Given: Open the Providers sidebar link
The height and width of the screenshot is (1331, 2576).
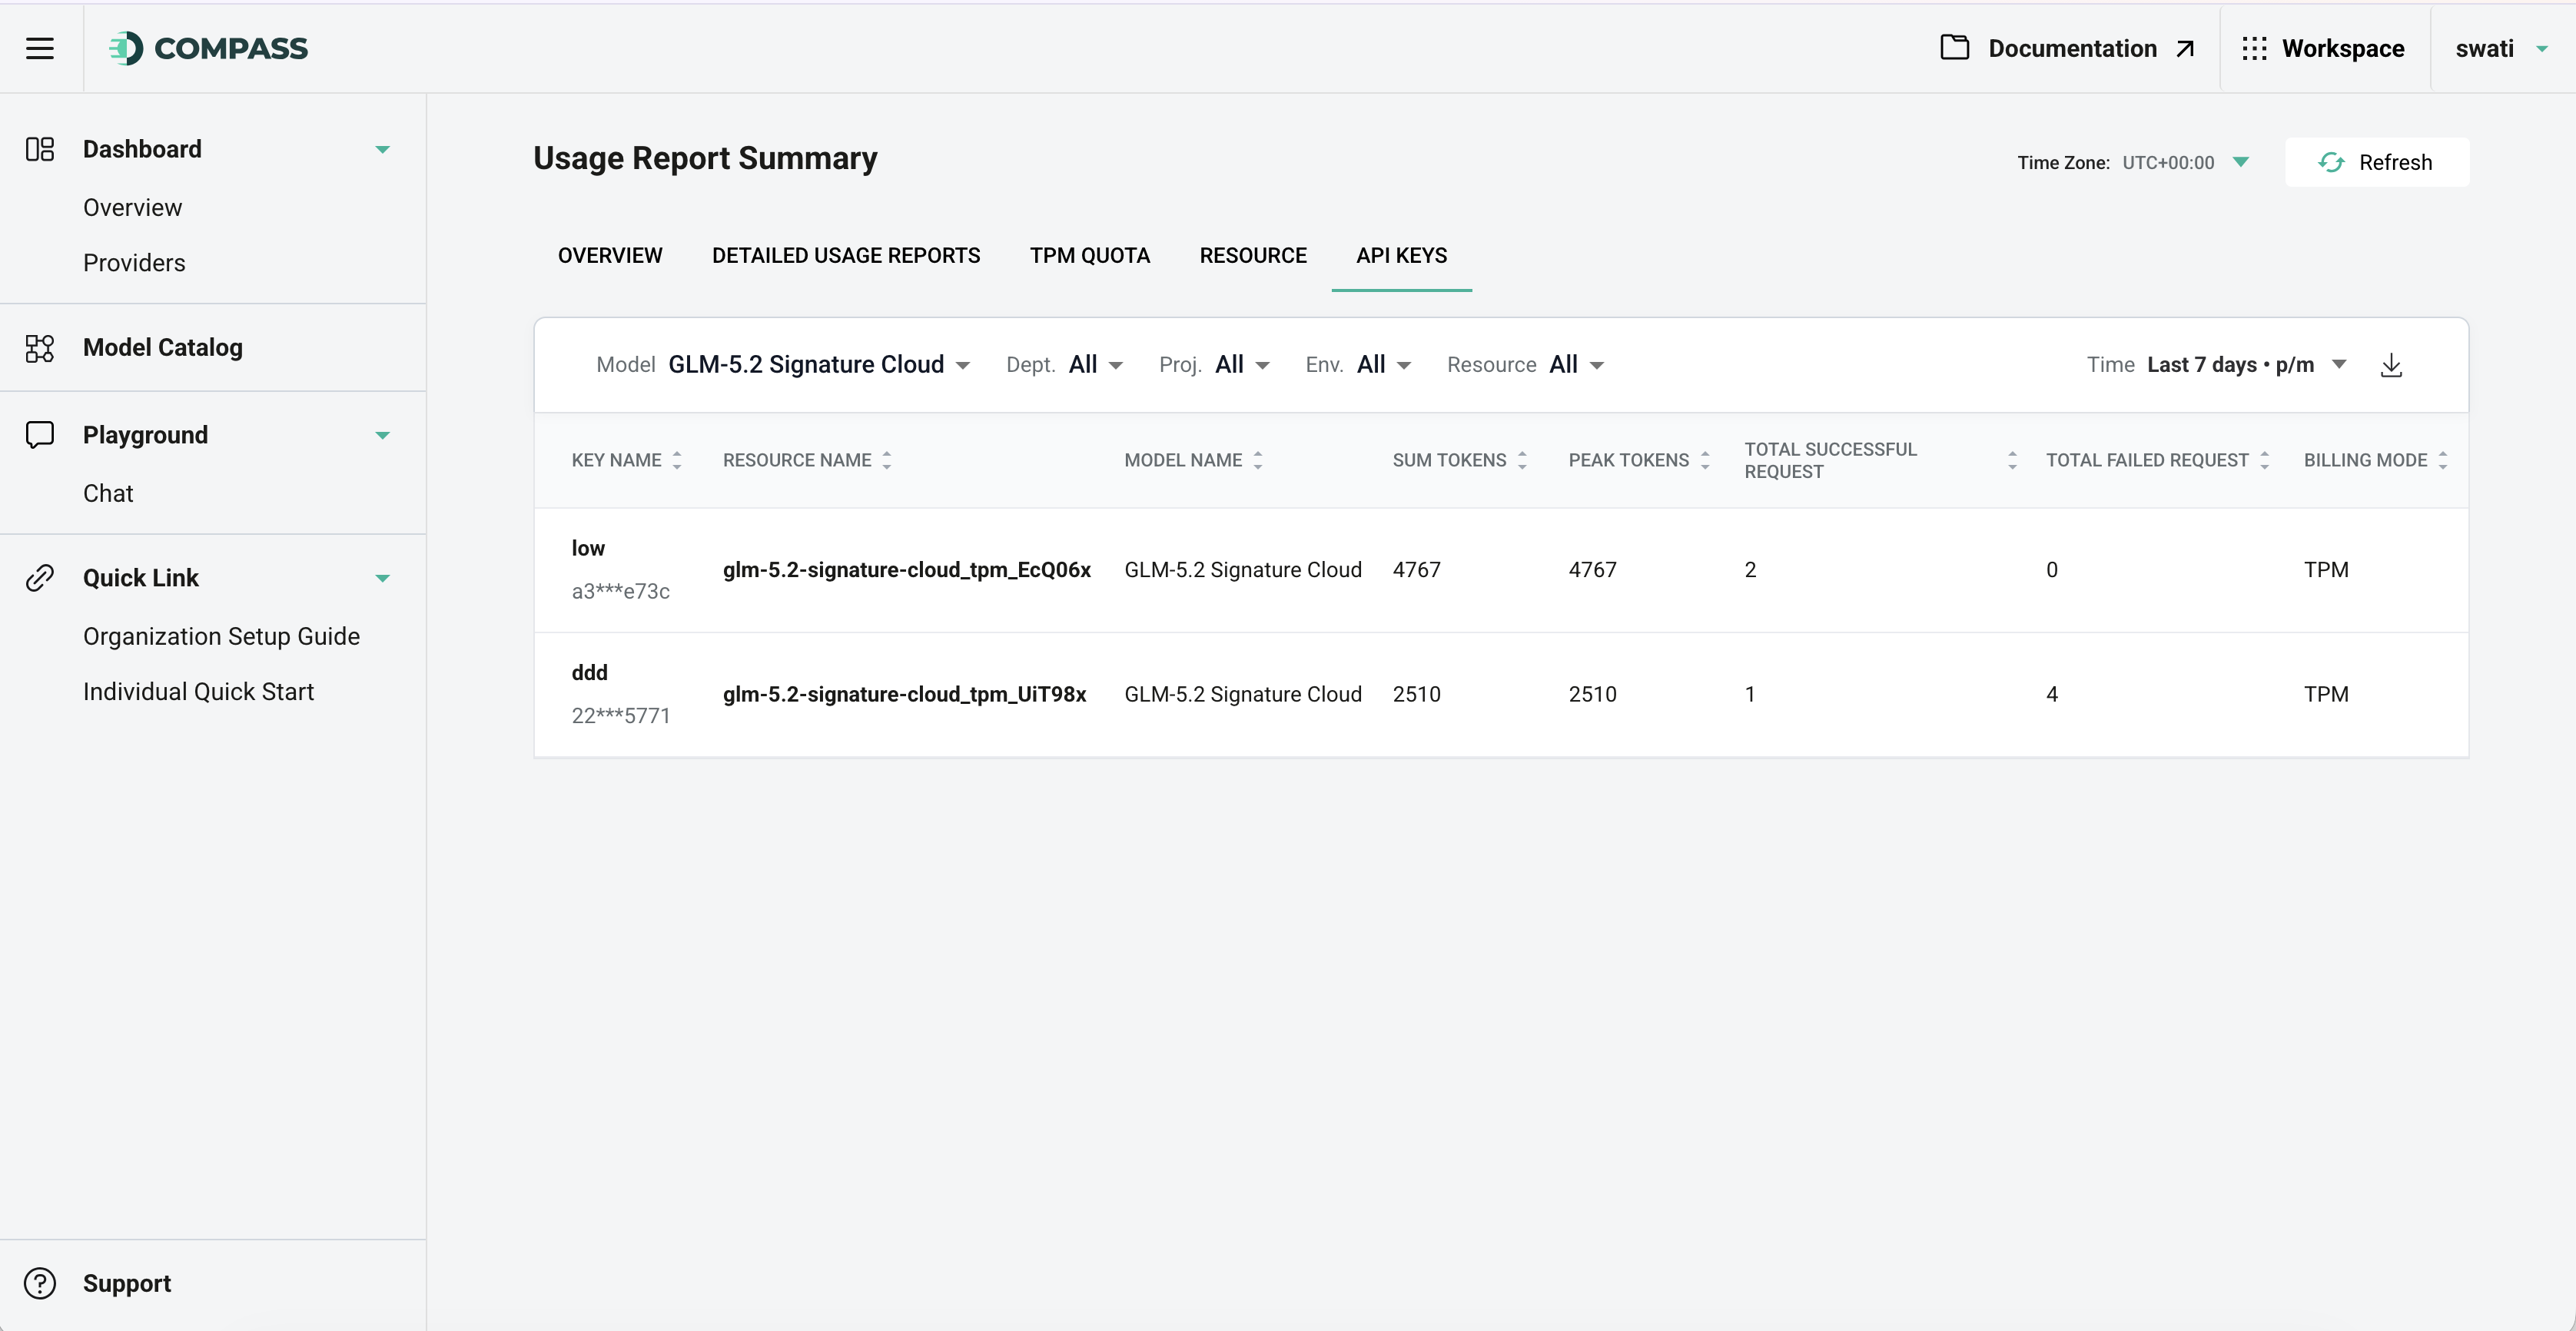Looking at the screenshot, I should pos(134,263).
